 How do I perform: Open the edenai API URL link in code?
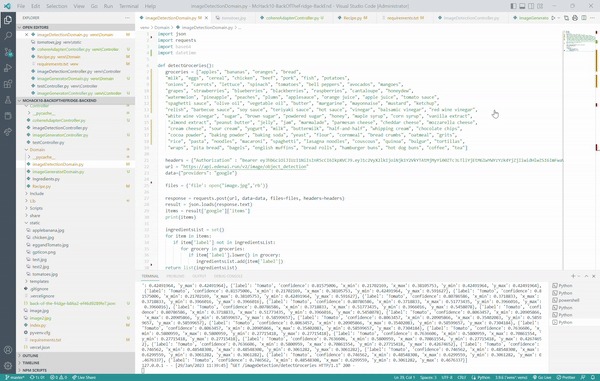pos(245,167)
